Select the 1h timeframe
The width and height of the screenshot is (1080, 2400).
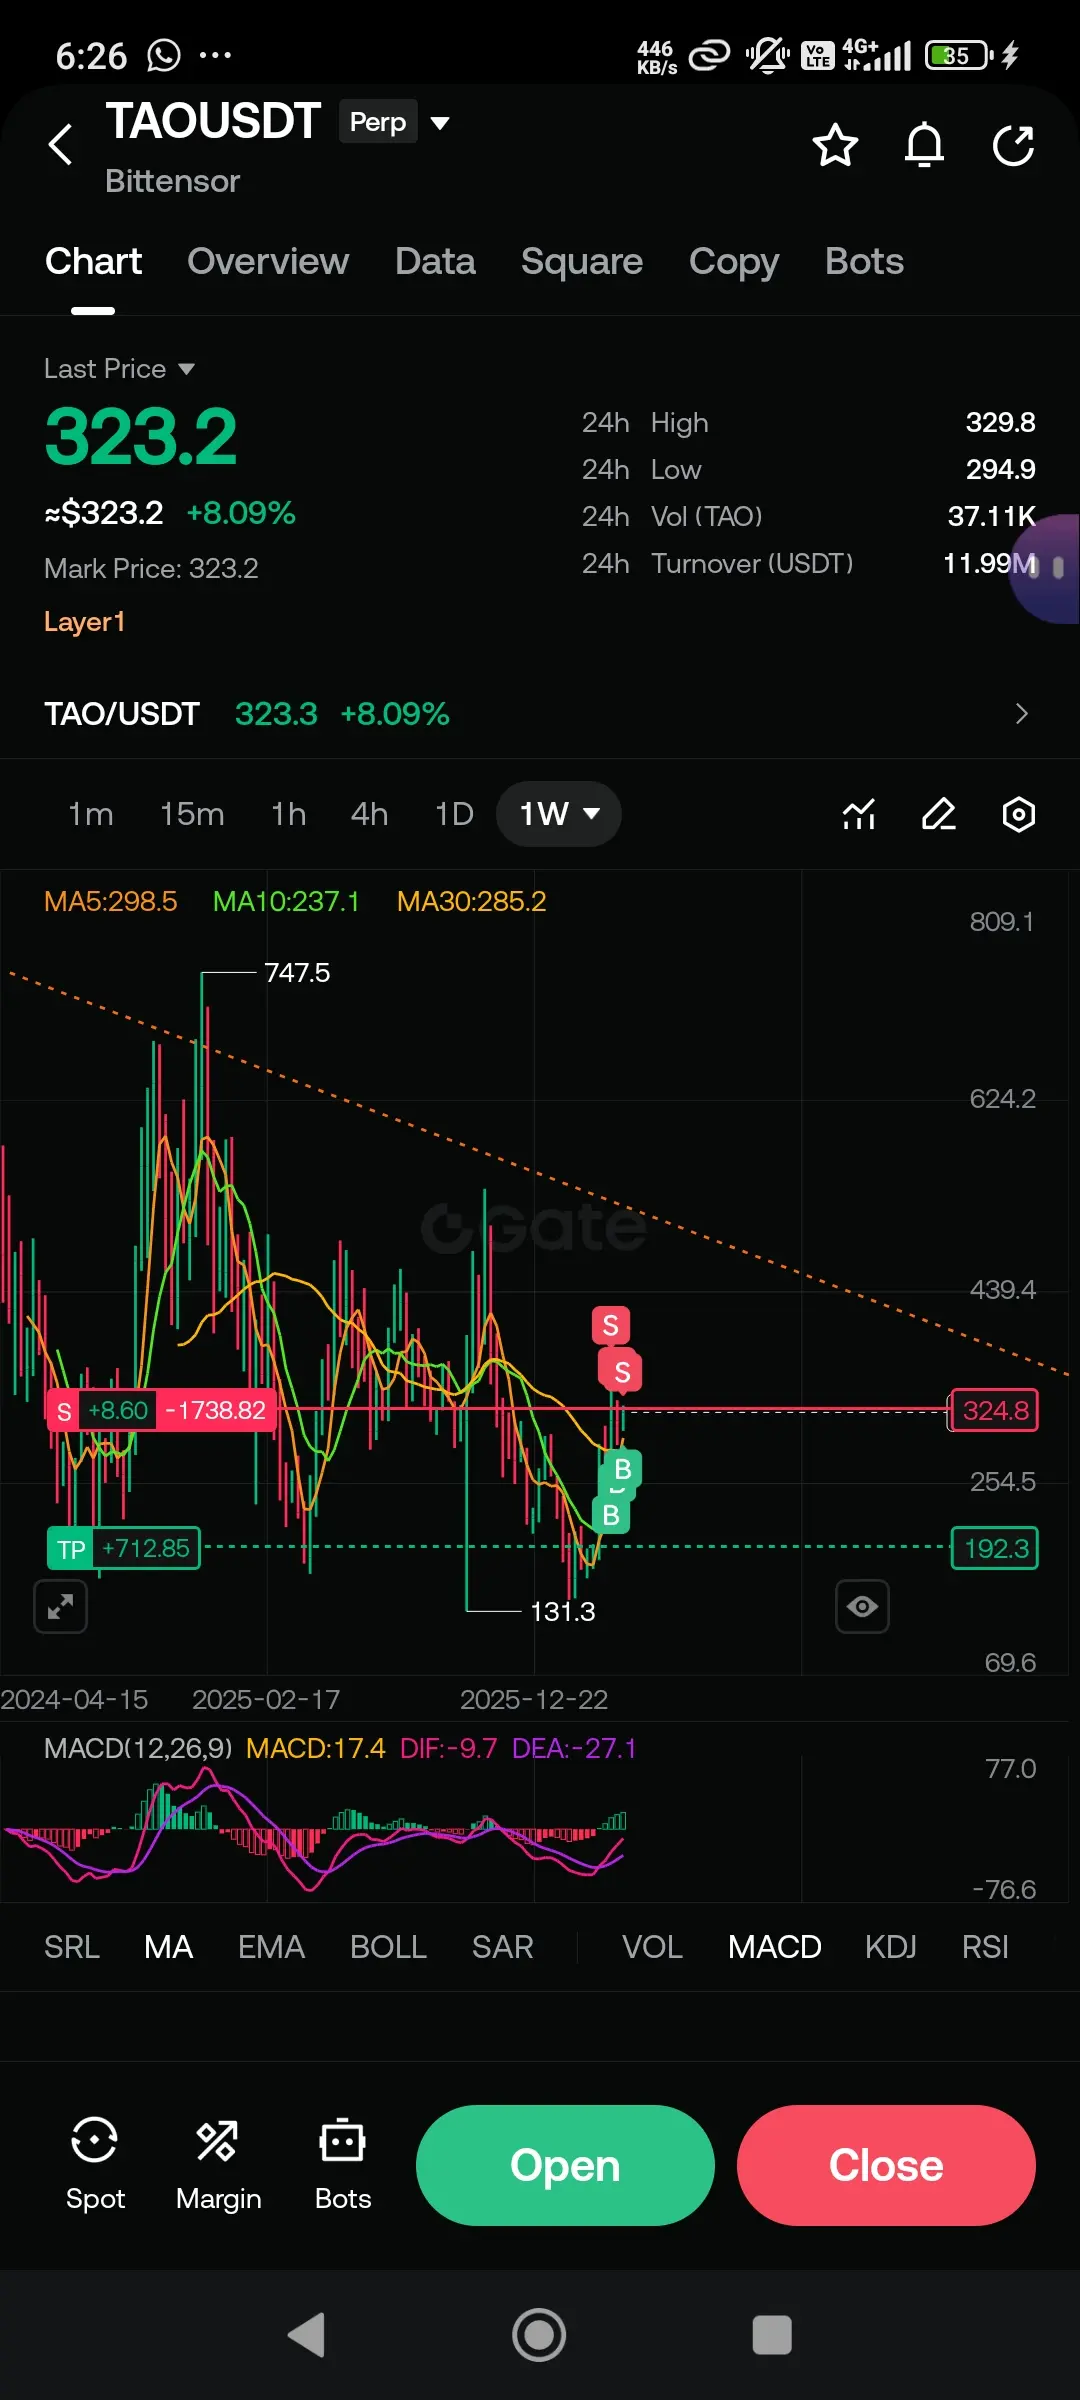(289, 814)
